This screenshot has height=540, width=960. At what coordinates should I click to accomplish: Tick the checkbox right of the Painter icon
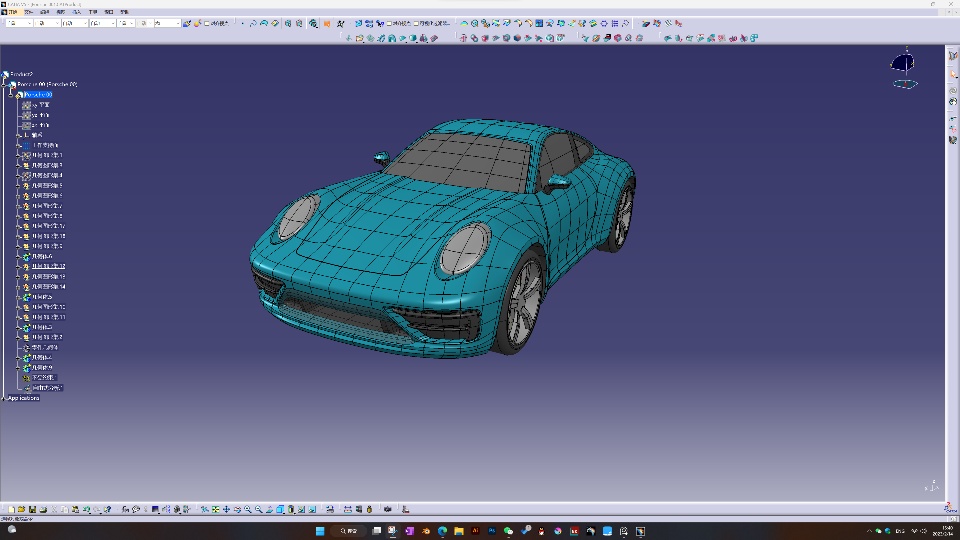[207, 23]
